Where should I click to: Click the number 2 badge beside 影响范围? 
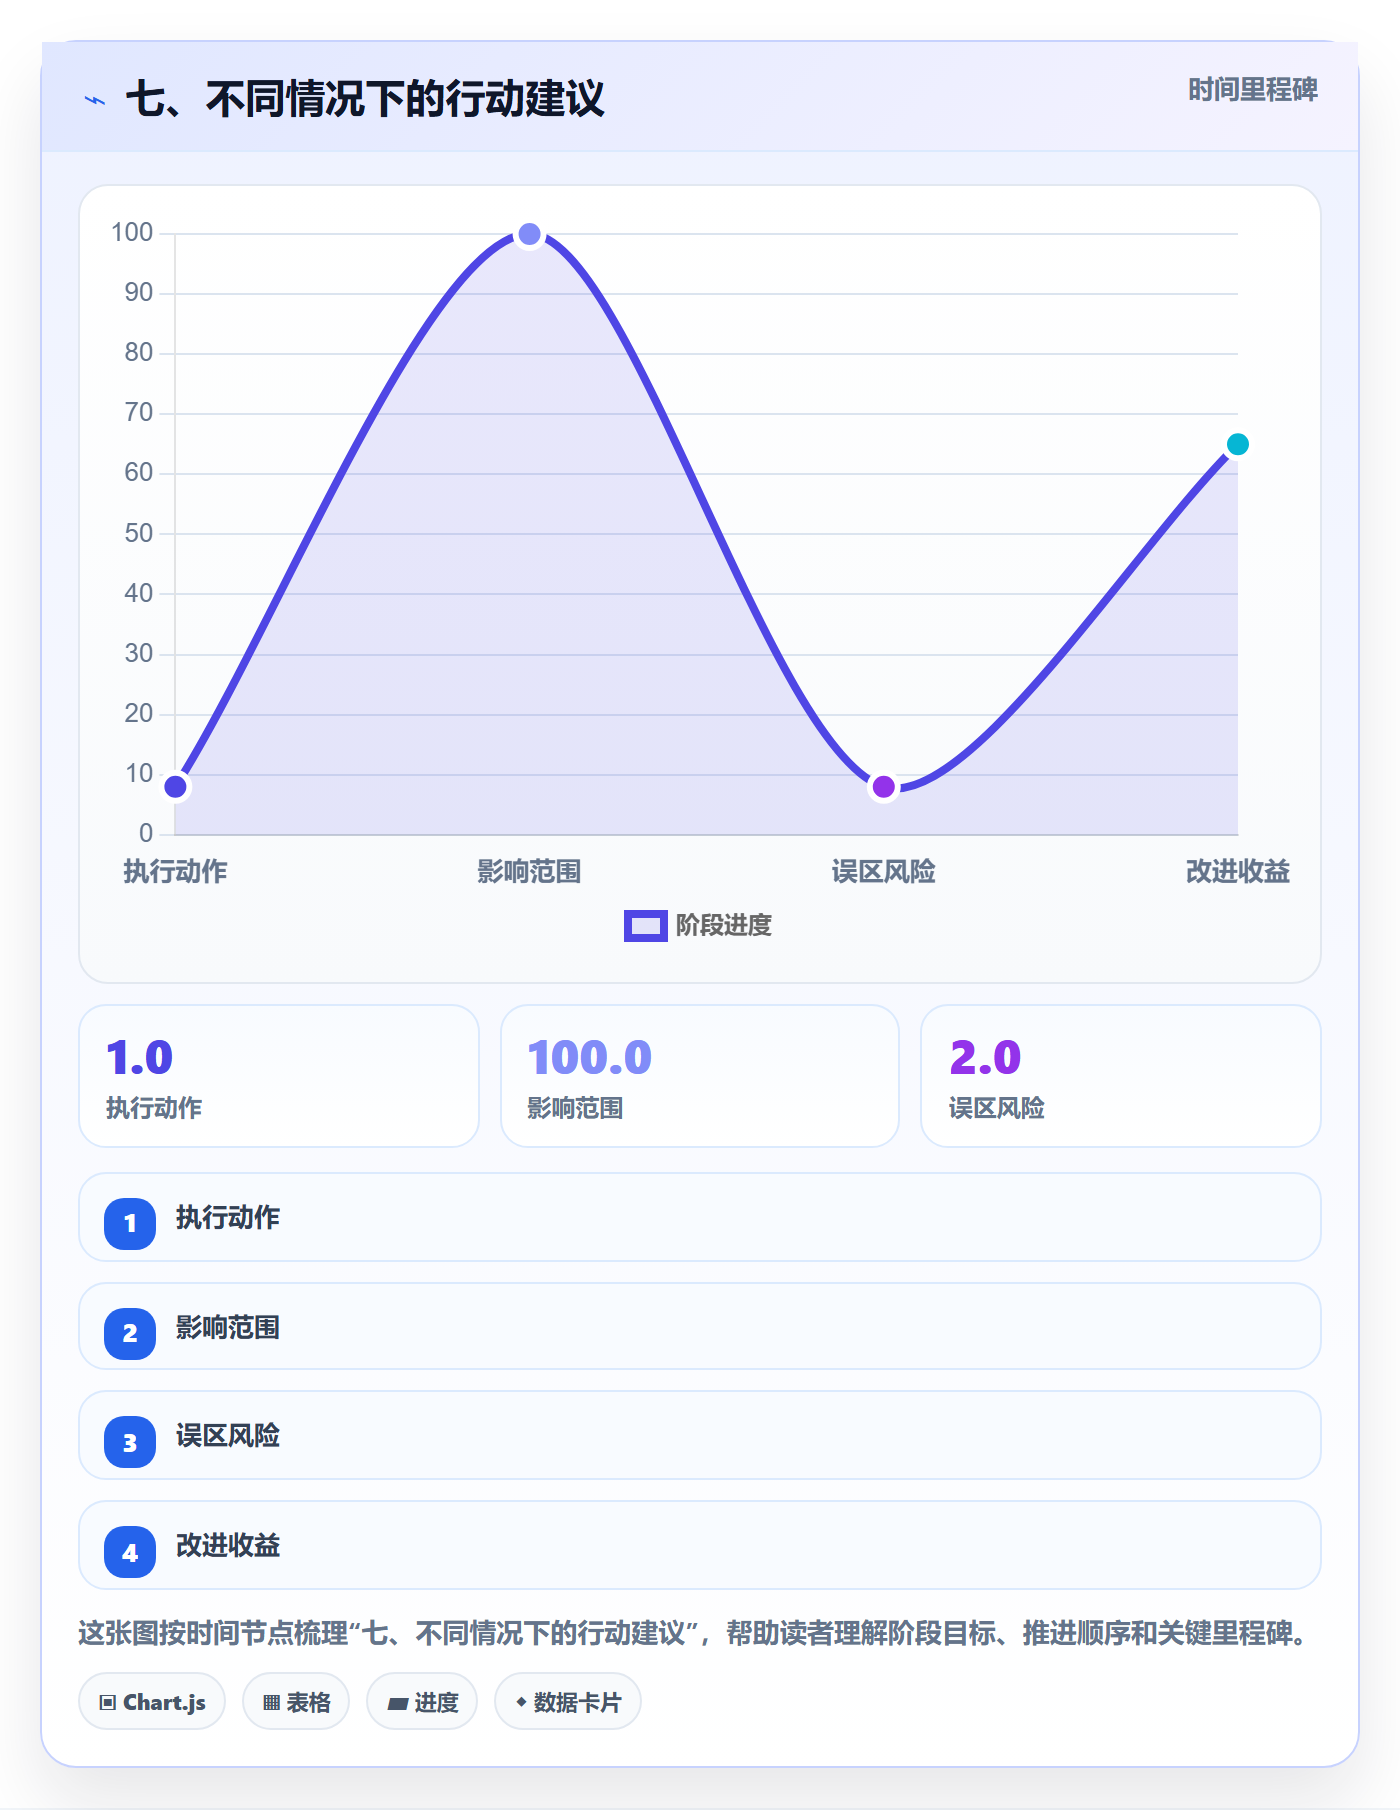click(x=130, y=1333)
